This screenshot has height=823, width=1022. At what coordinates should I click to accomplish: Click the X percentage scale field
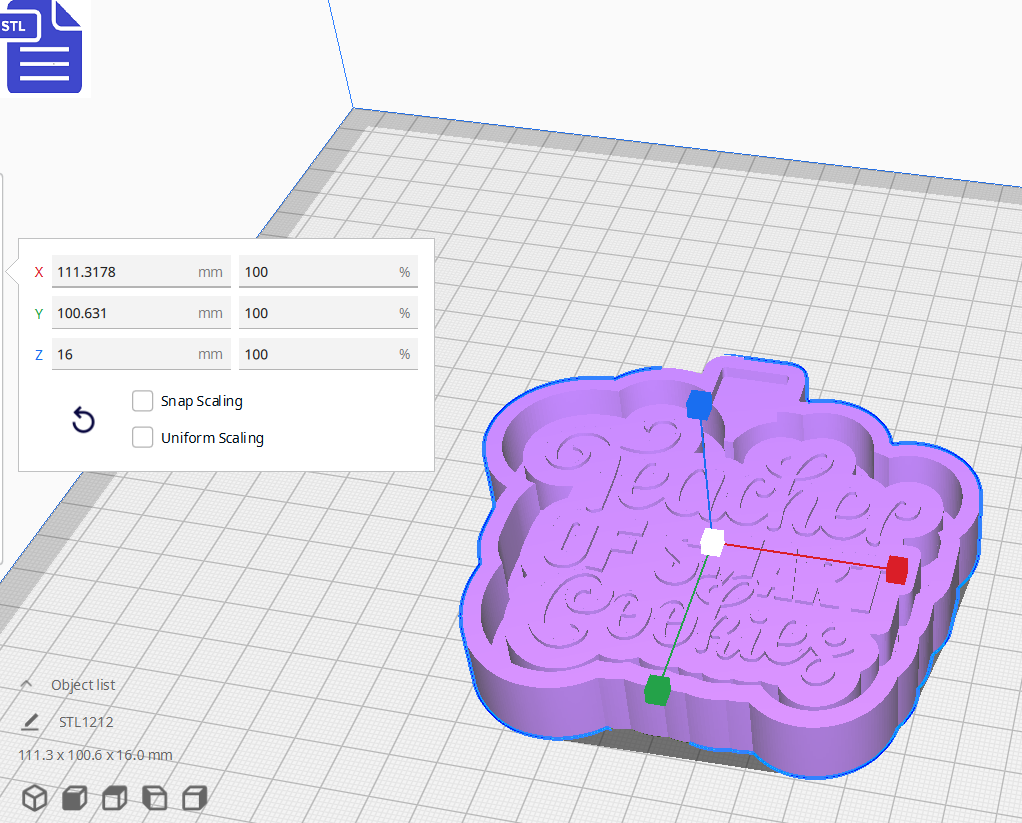click(328, 271)
